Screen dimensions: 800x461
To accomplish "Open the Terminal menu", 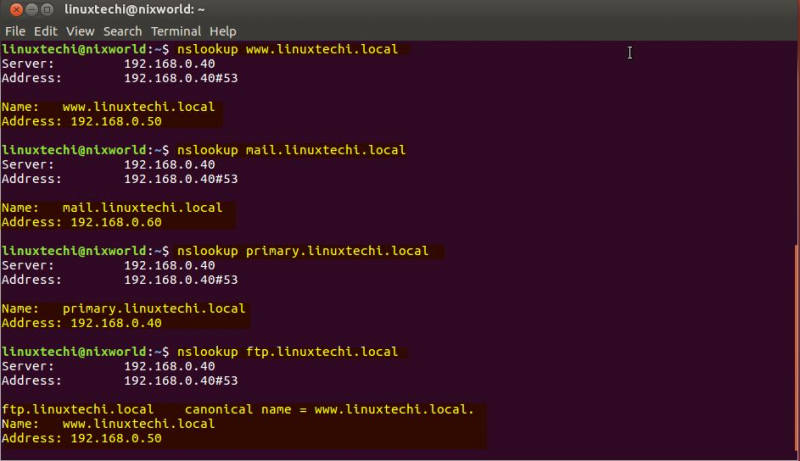I will coord(175,31).
